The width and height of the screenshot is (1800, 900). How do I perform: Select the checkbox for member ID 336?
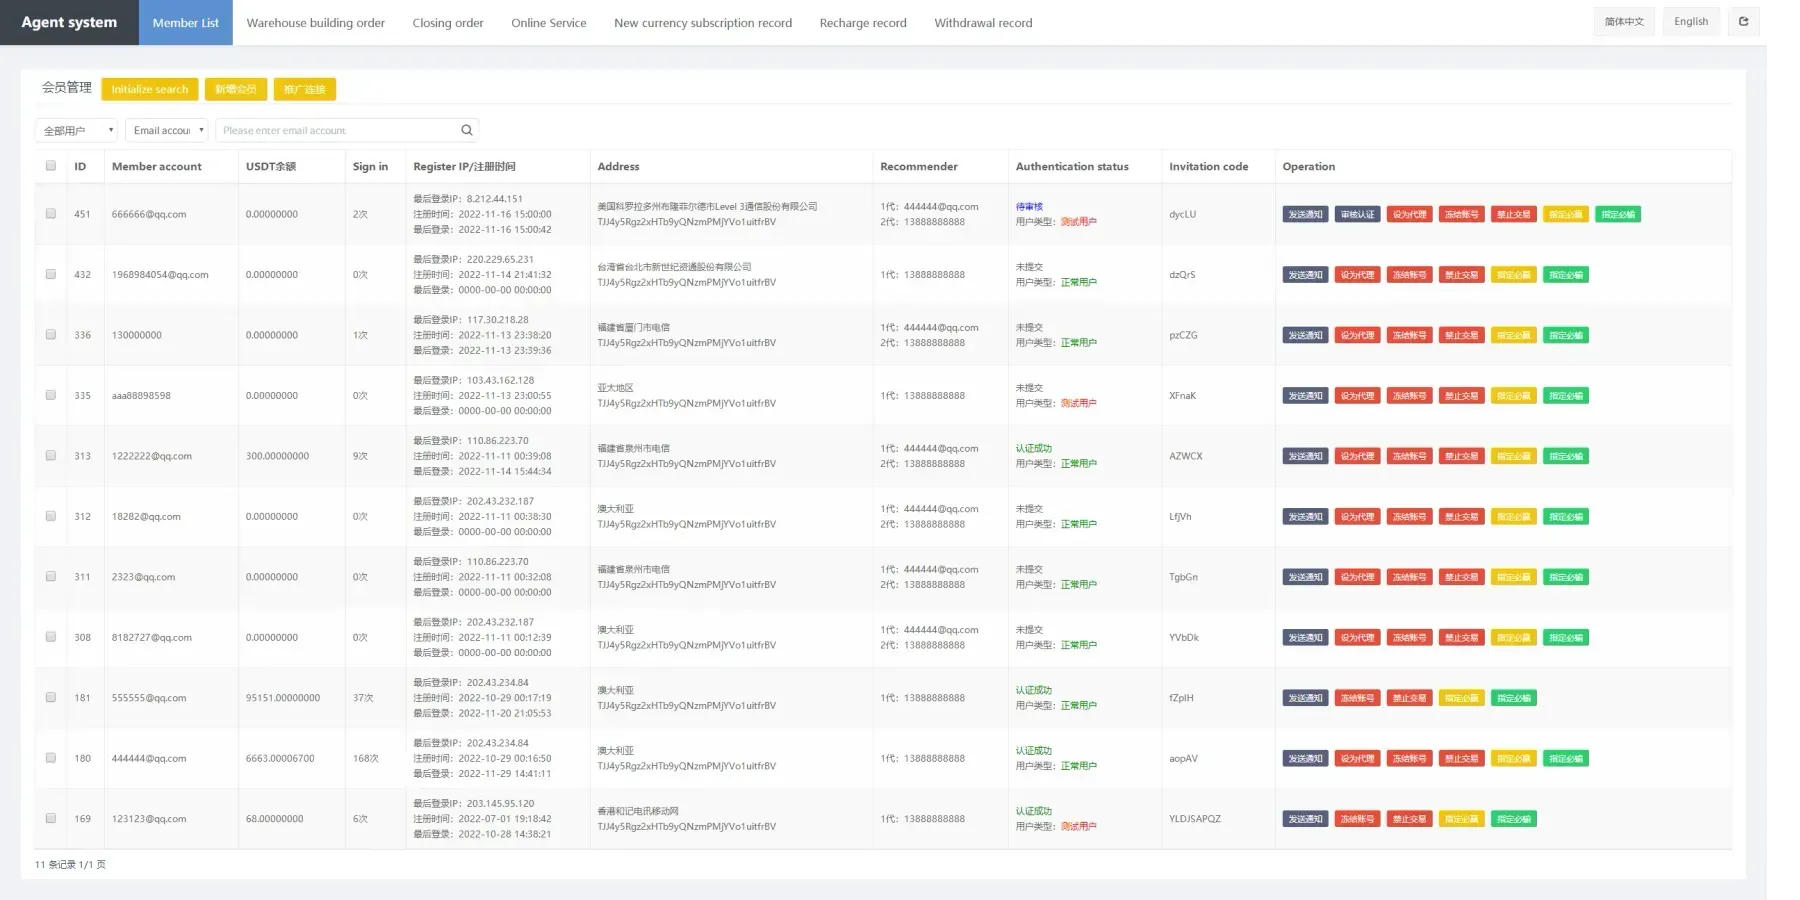coord(51,335)
